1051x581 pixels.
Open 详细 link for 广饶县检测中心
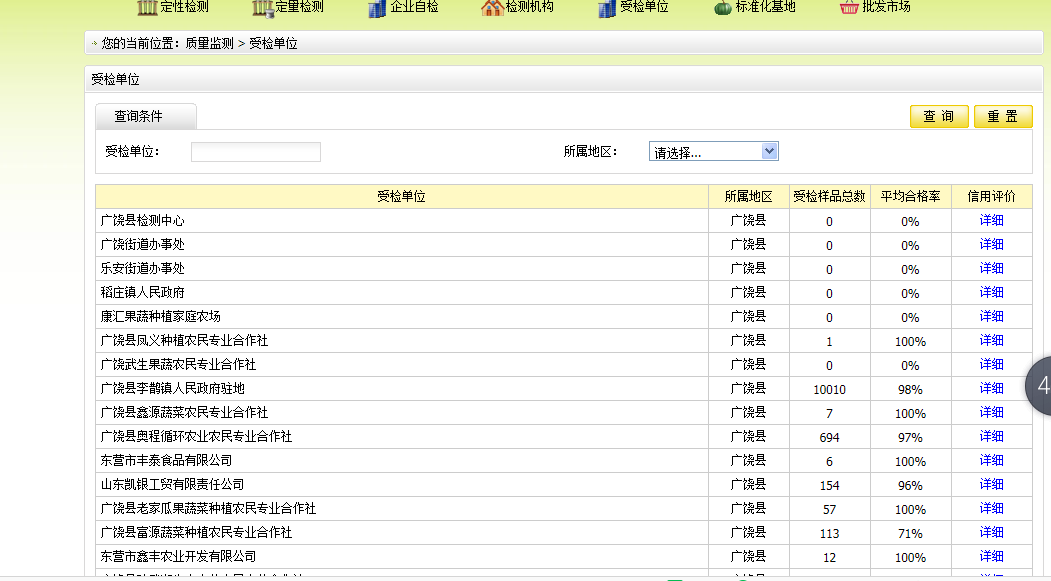[x=991, y=221]
